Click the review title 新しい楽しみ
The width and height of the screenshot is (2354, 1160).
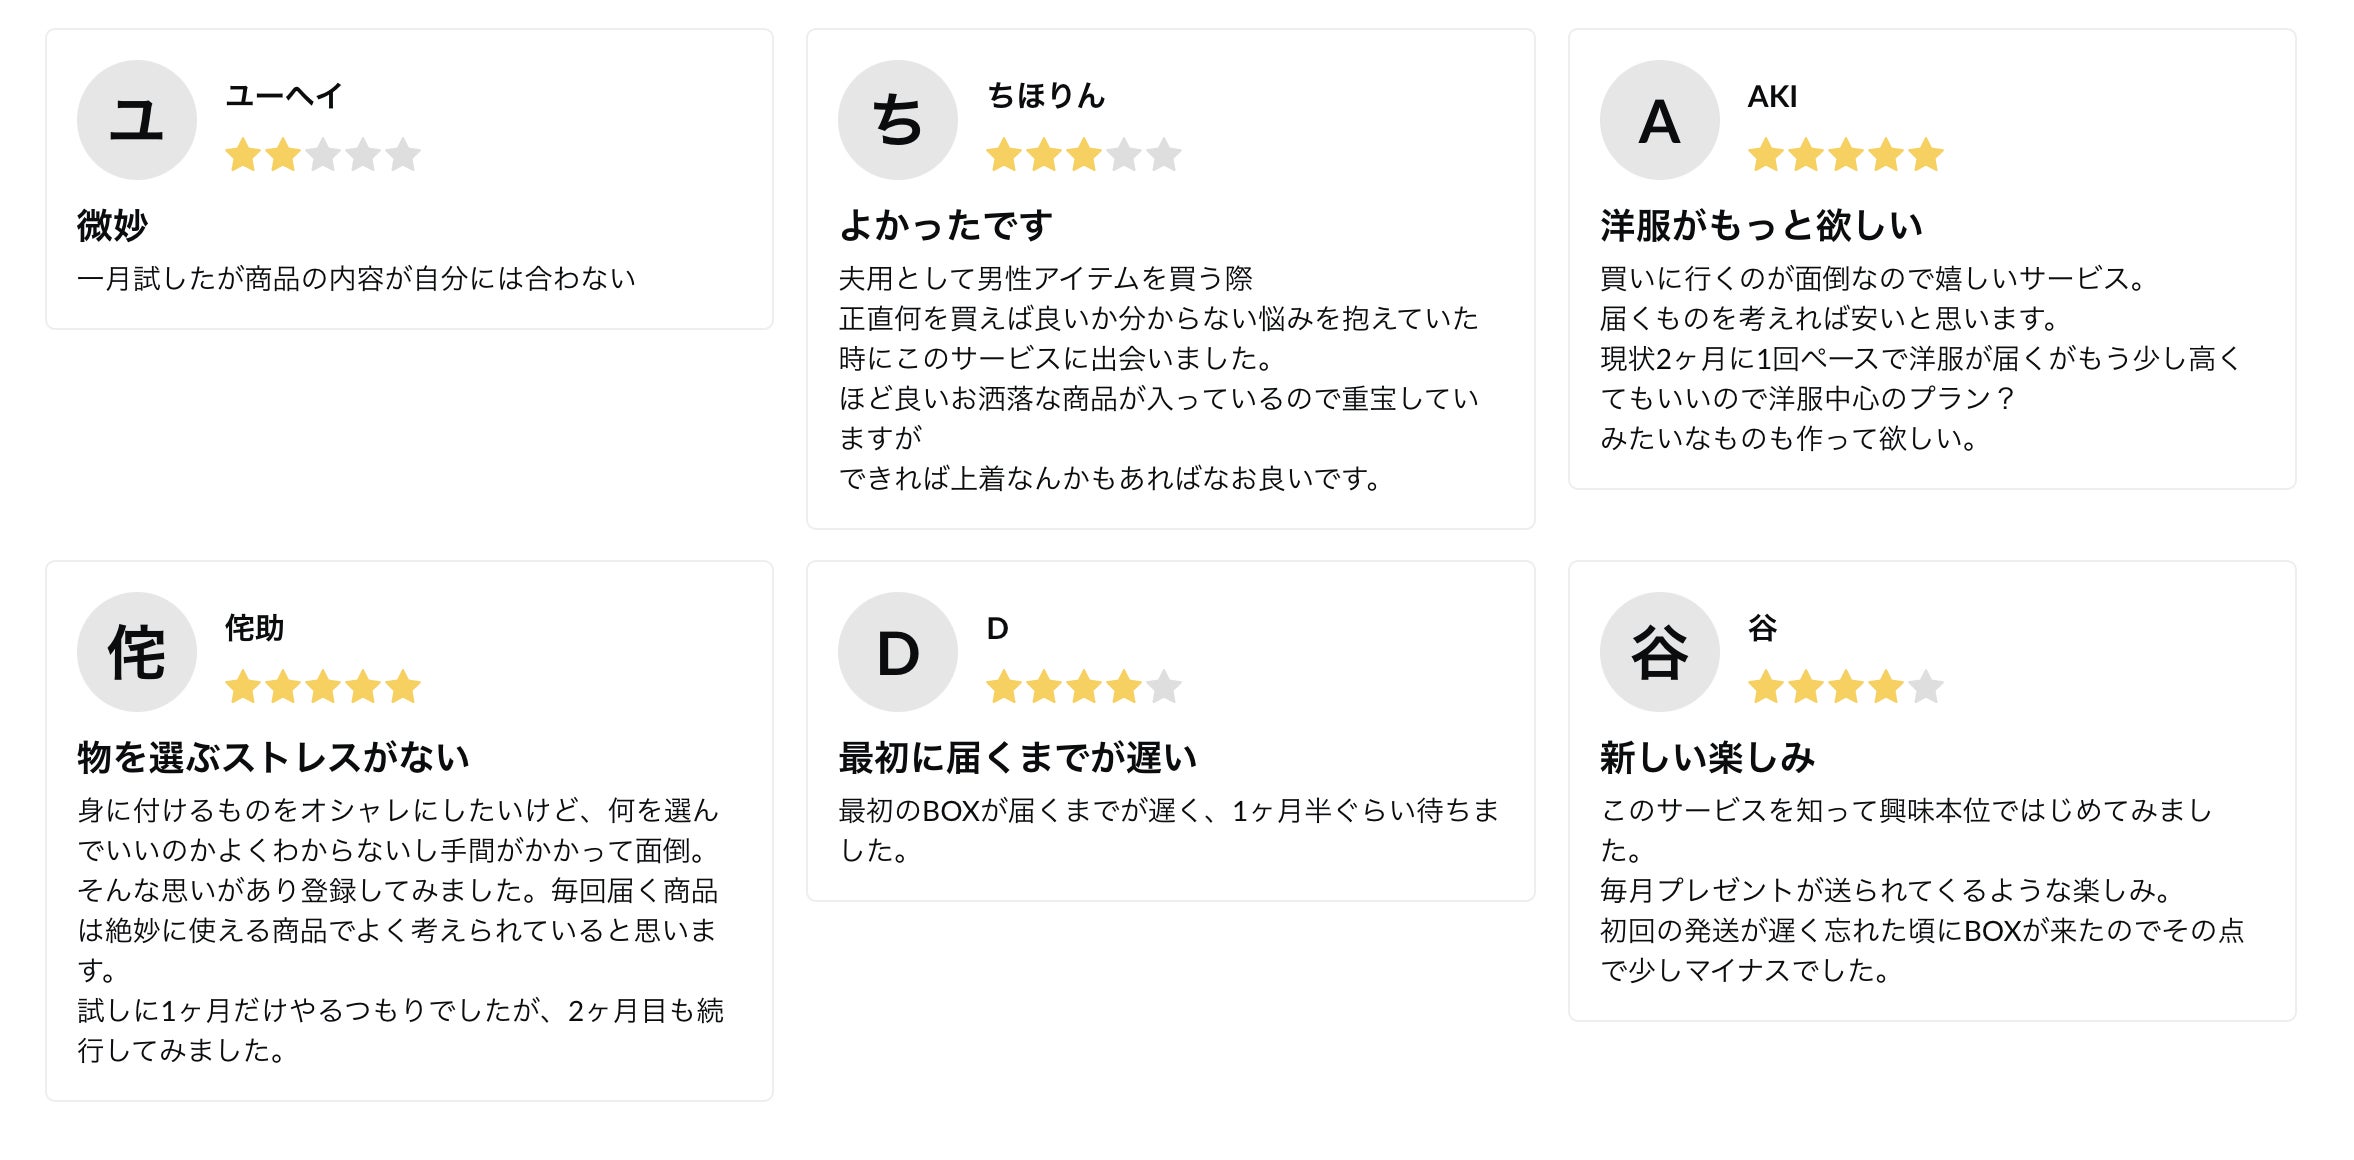pyautogui.click(x=1707, y=757)
